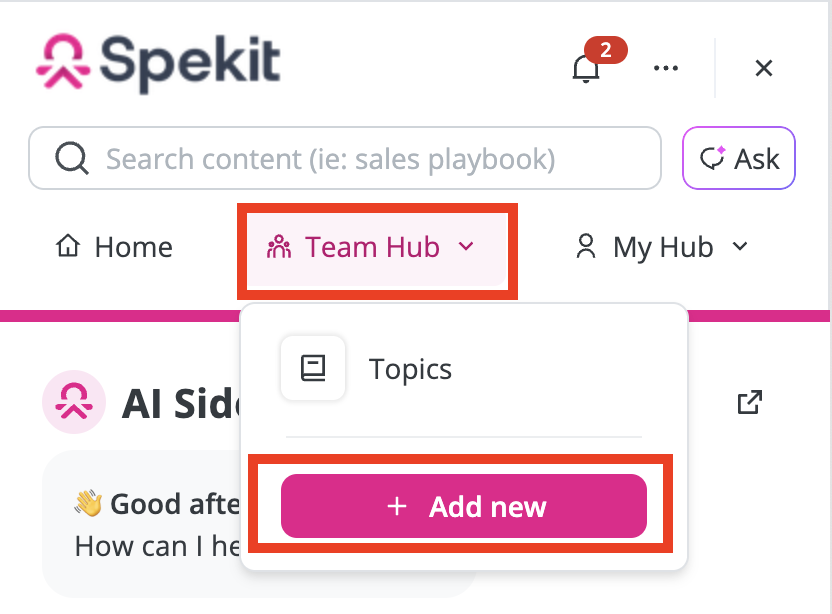The height and width of the screenshot is (614, 832).
Task: Expand the My Hub dropdown chevron
Action: pyautogui.click(x=740, y=246)
